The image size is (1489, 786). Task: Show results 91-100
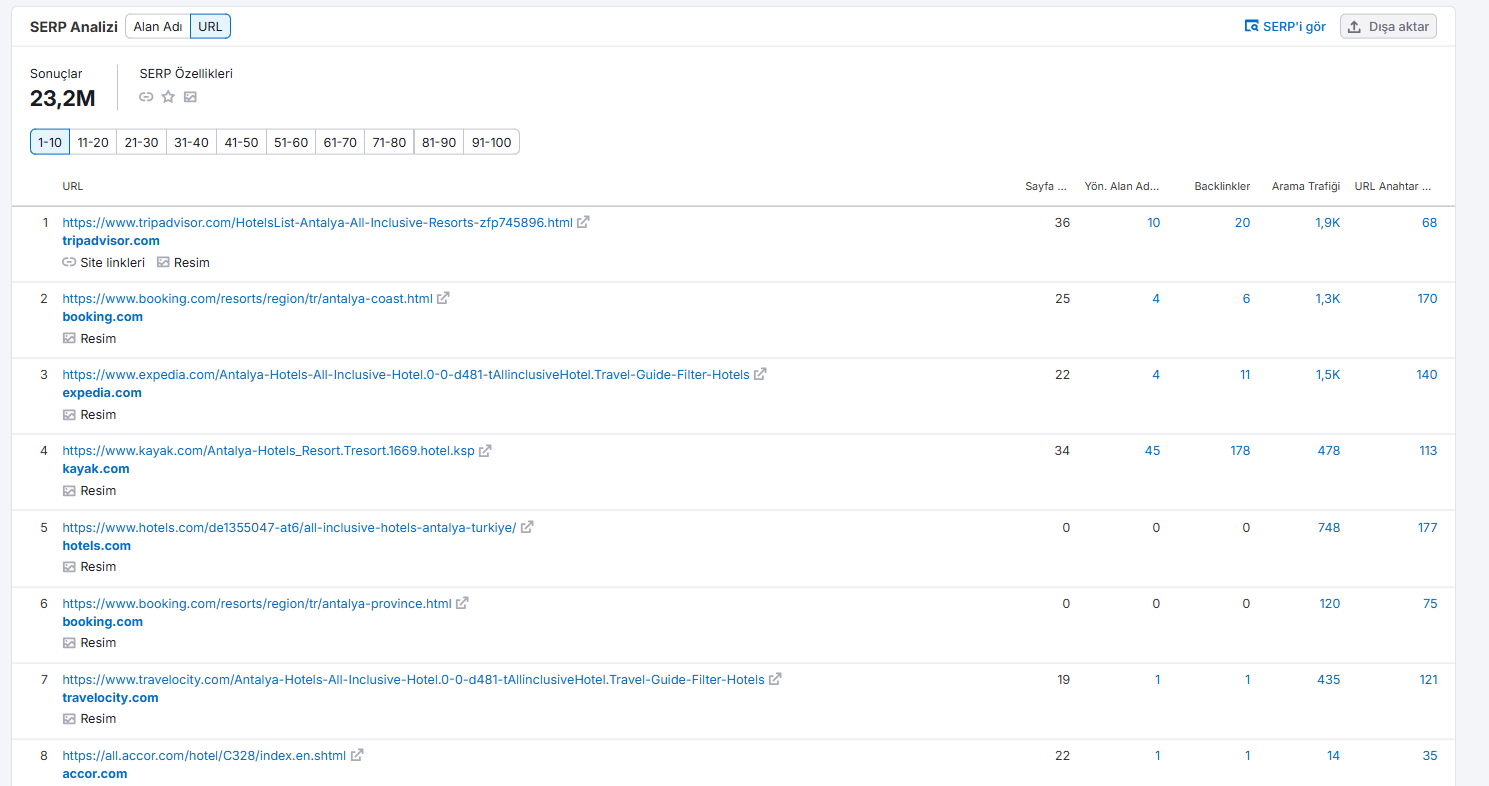click(491, 142)
